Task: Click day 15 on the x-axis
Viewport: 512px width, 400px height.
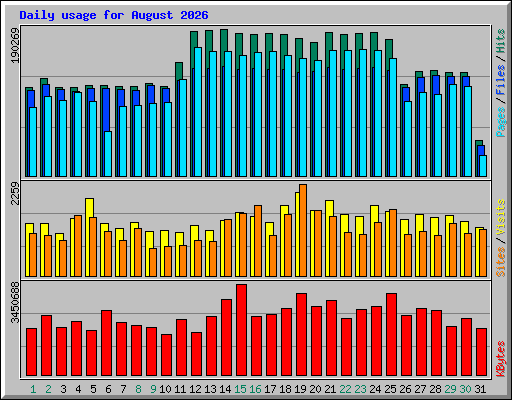Action: pyautogui.click(x=240, y=389)
